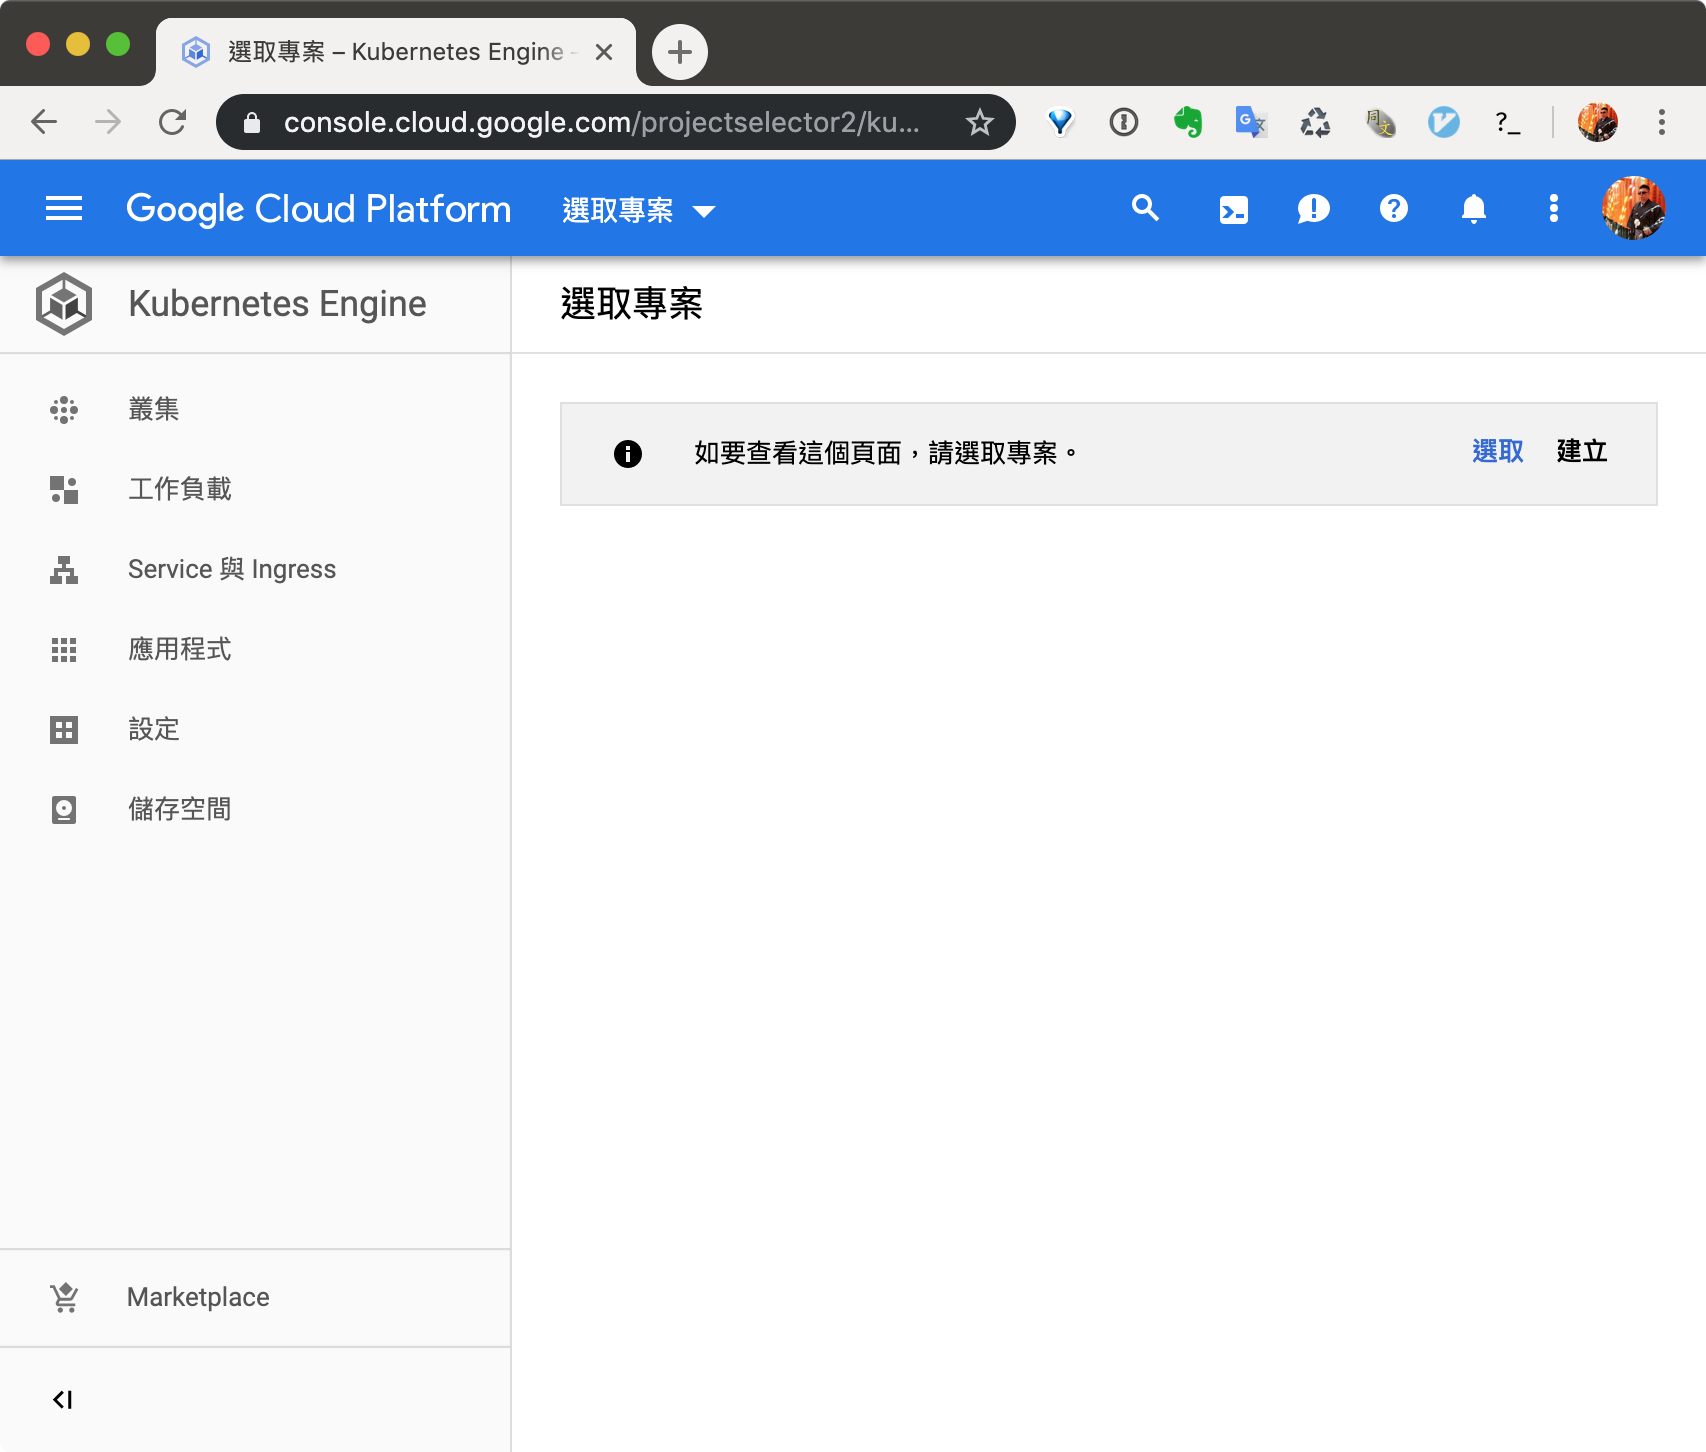Select Service 與 Ingress in sidebar

[255, 570]
